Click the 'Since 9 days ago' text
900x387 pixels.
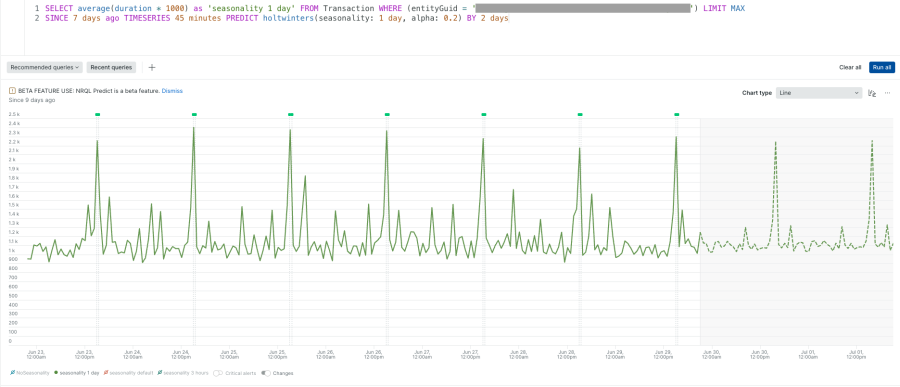(x=32, y=100)
